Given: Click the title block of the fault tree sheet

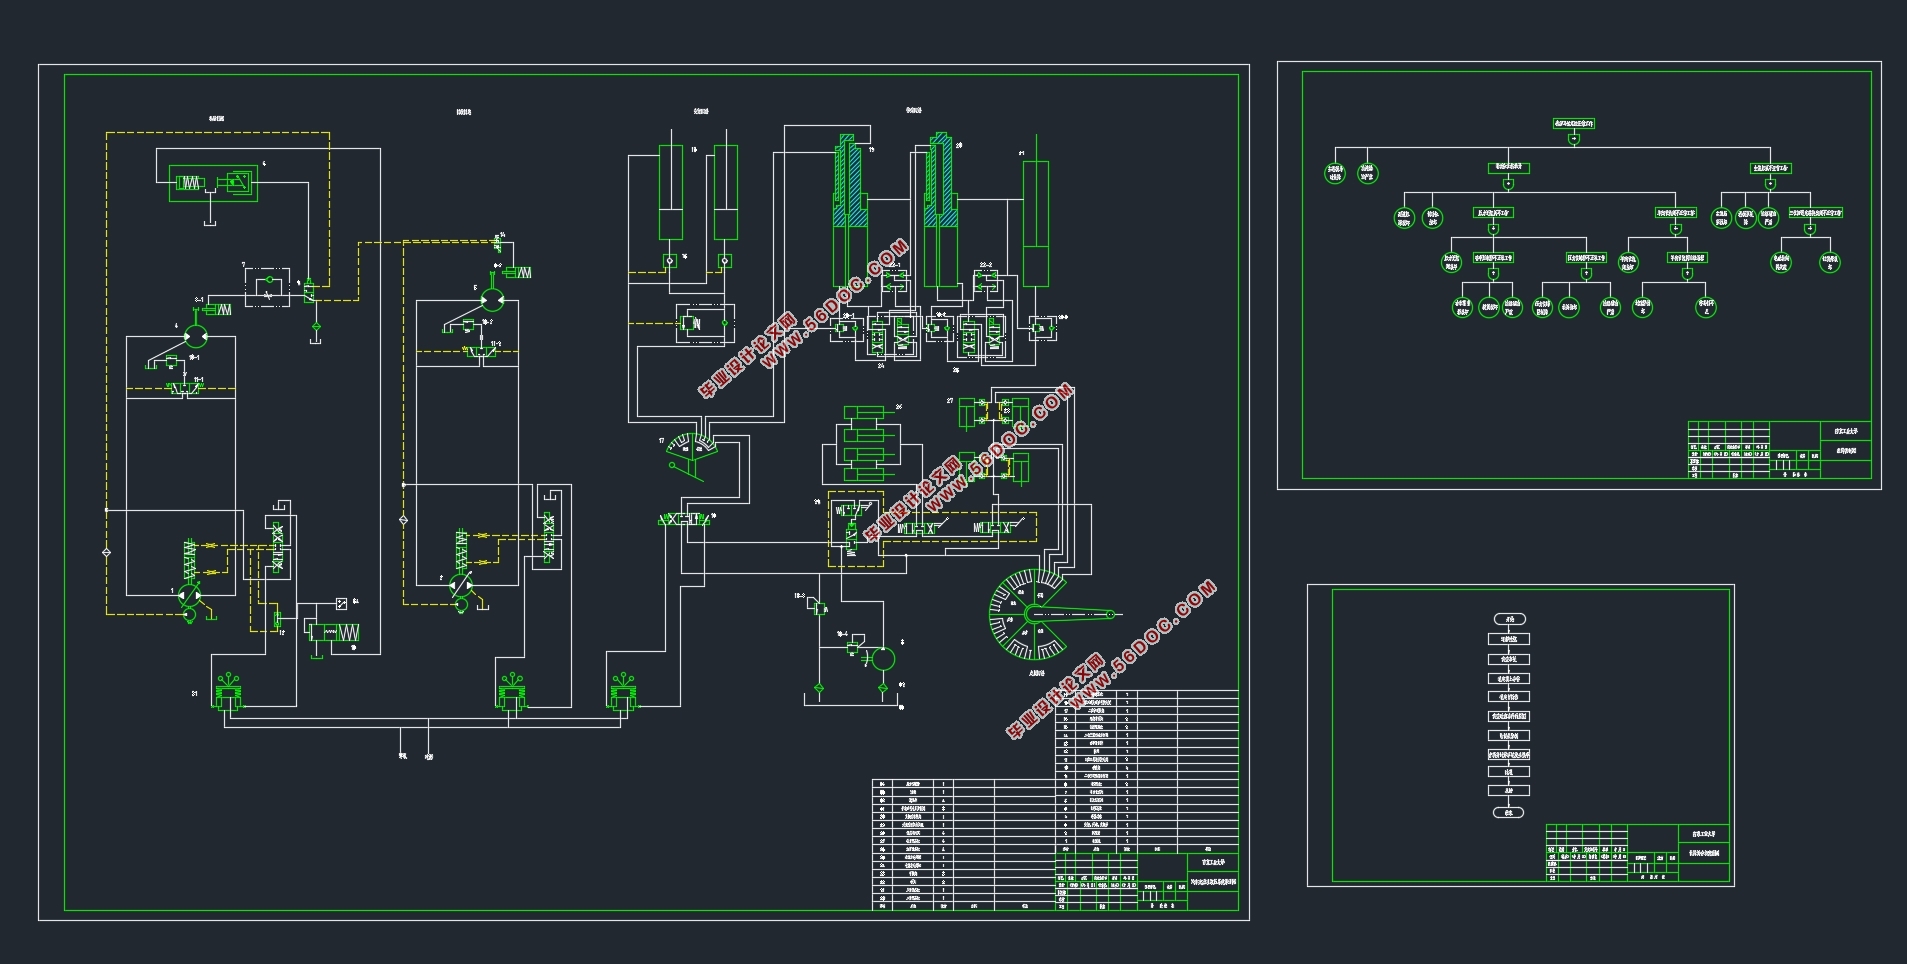Looking at the screenshot, I should 1779,450.
